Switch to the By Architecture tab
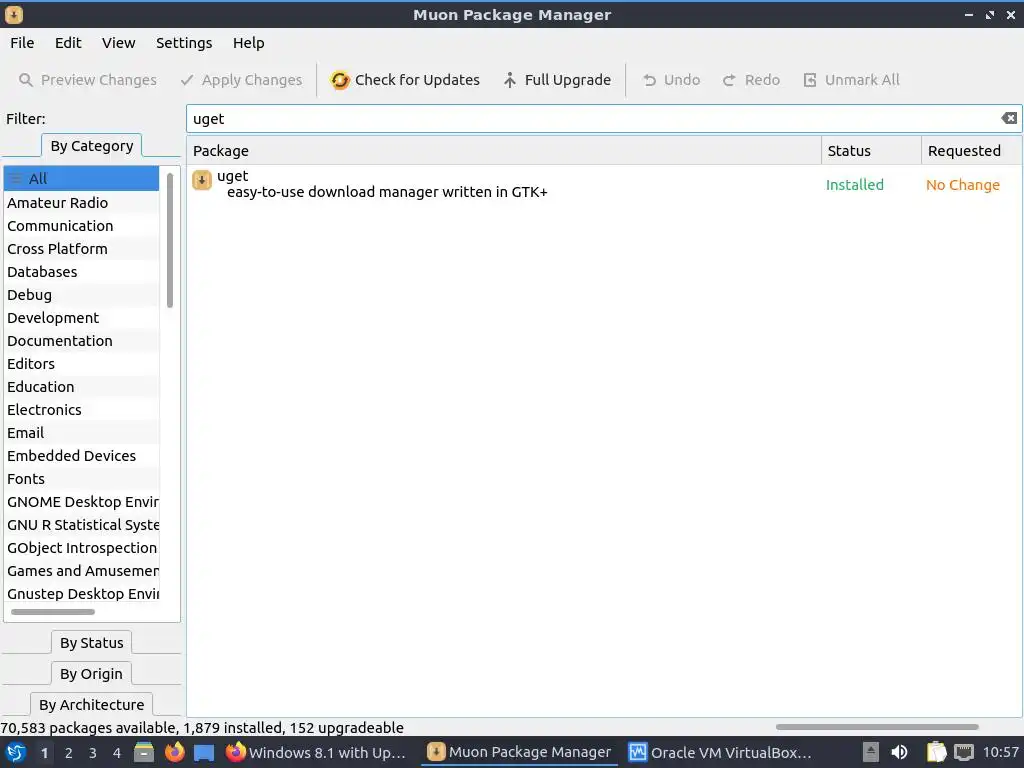The width and height of the screenshot is (1024, 768). [x=91, y=705]
